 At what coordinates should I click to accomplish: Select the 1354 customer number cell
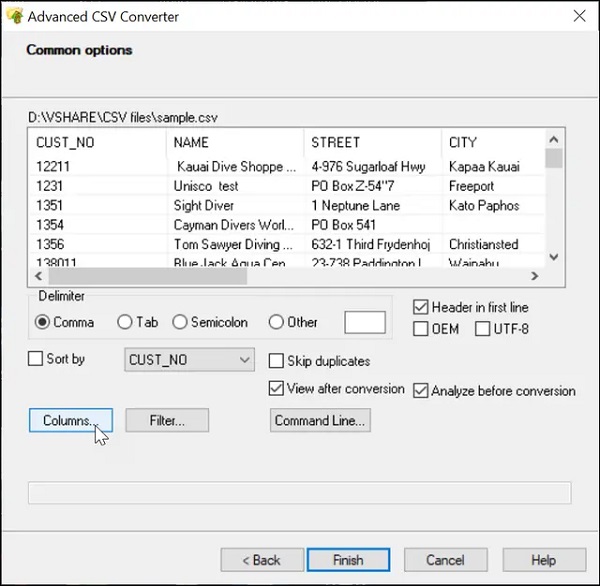click(x=98, y=225)
